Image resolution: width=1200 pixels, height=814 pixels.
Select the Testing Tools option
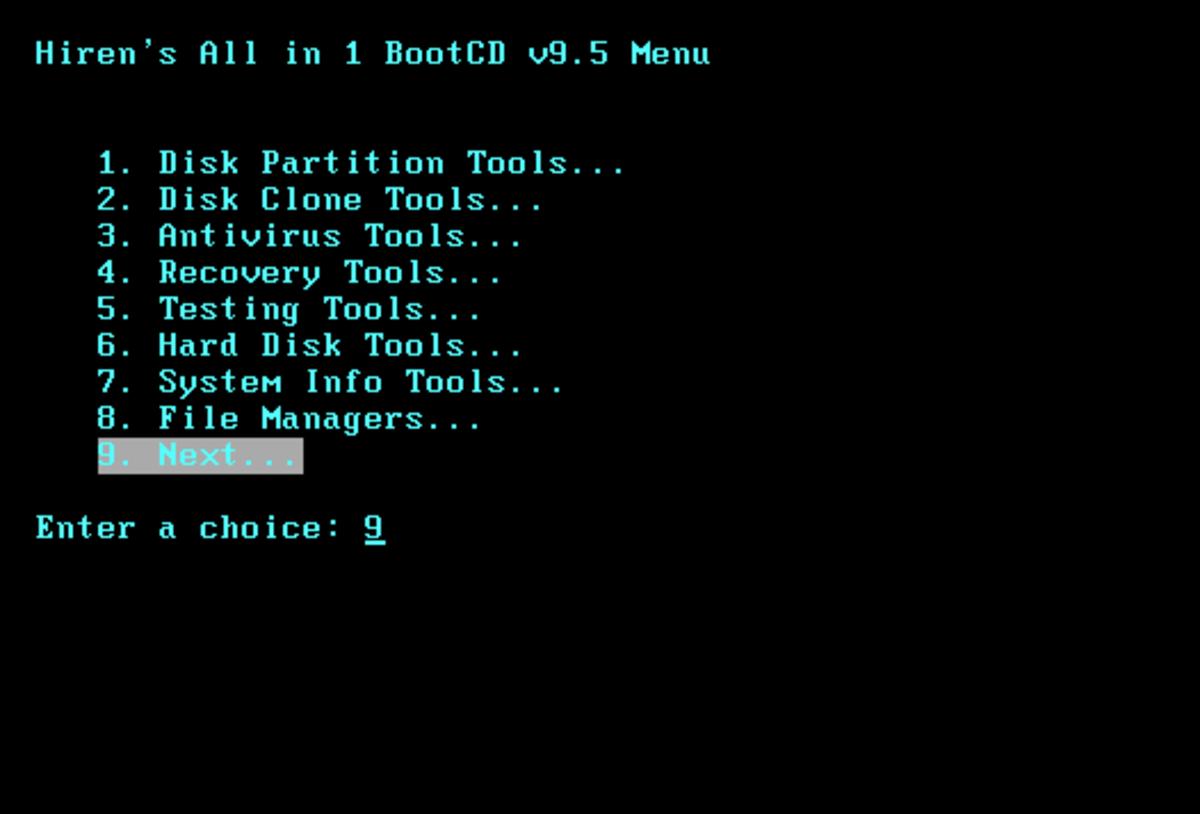point(290,309)
